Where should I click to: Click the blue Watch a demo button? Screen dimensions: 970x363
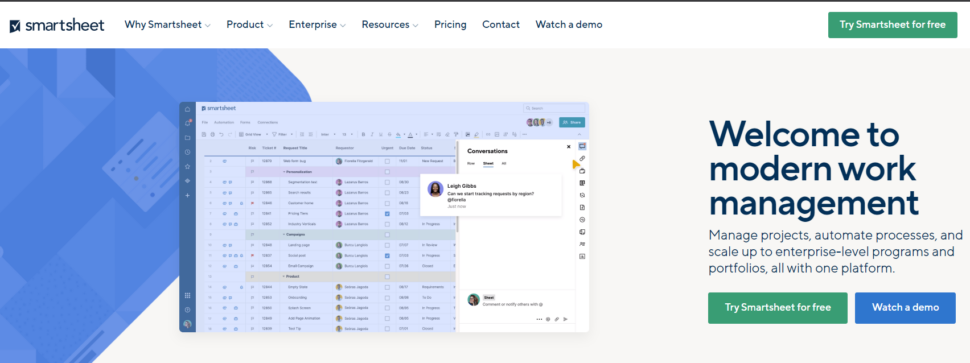pyautogui.click(x=905, y=307)
